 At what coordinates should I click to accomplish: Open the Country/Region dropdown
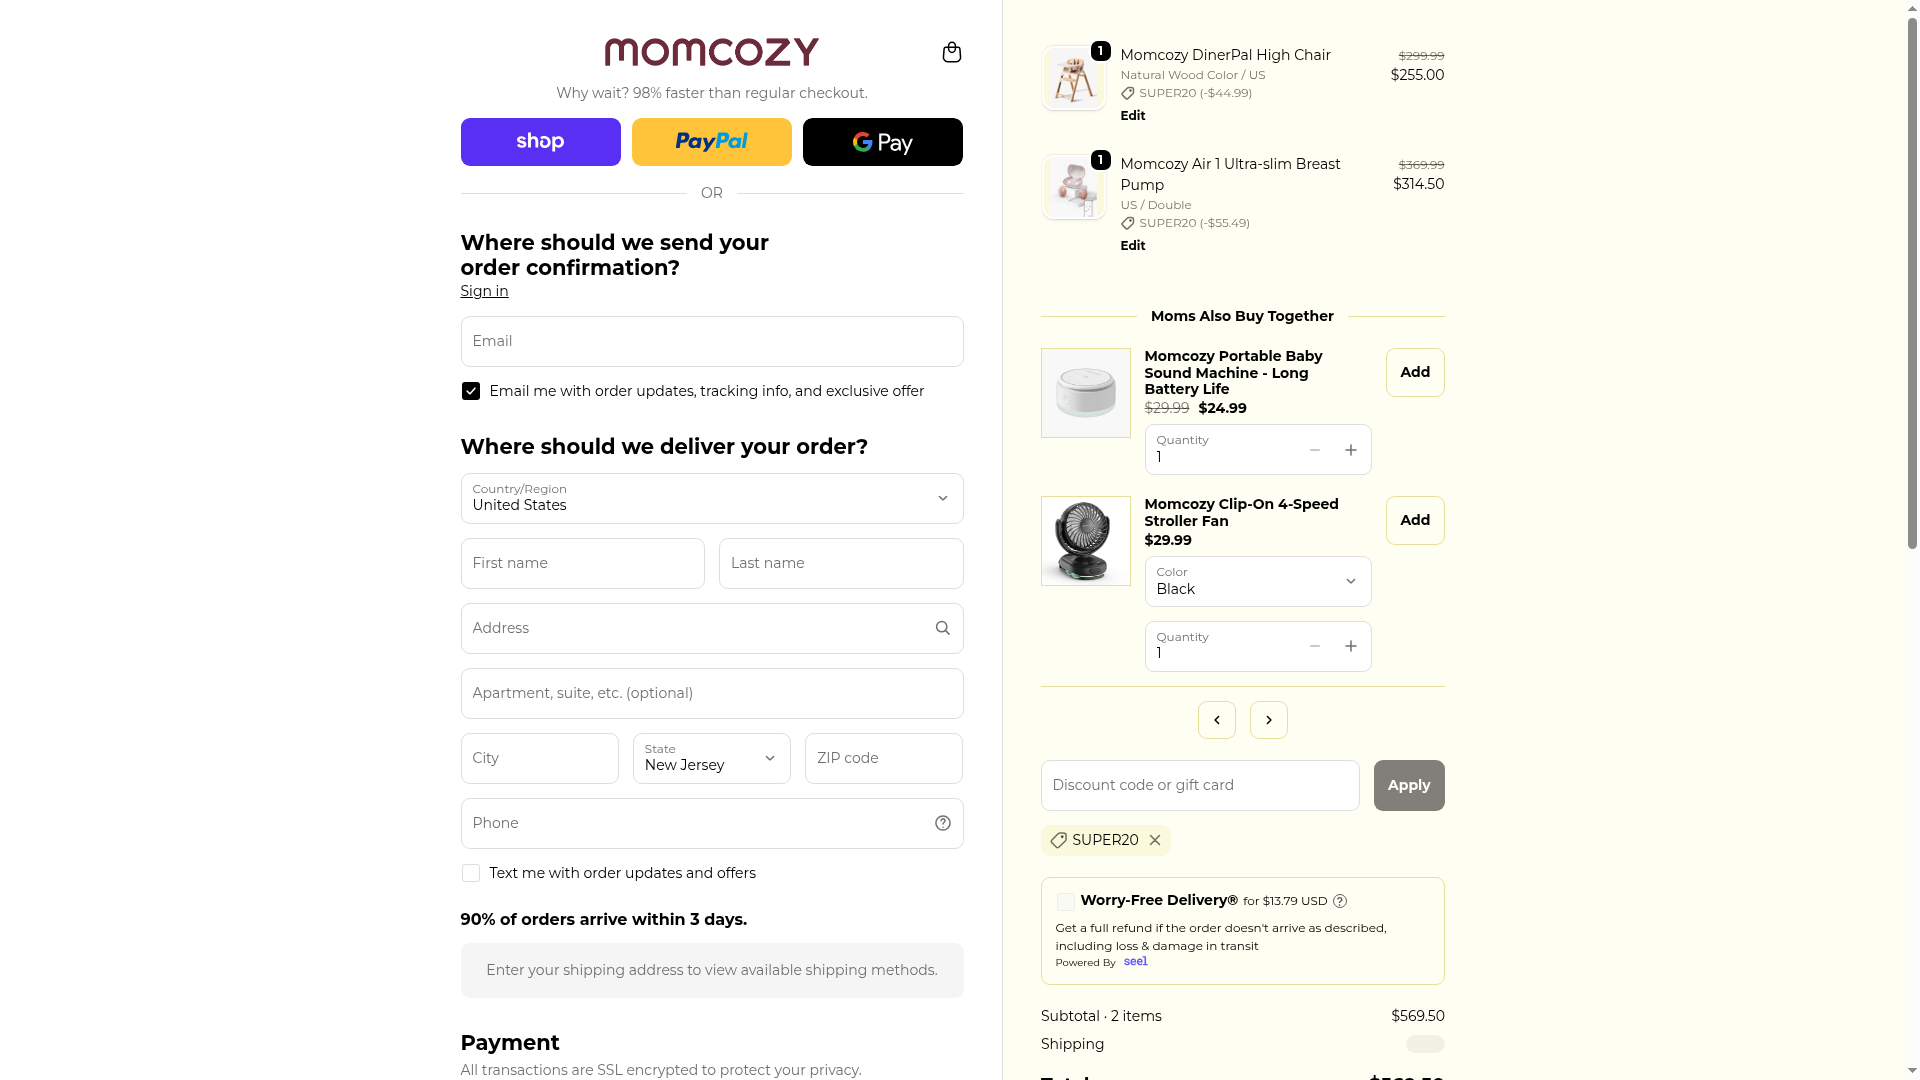point(711,498)
